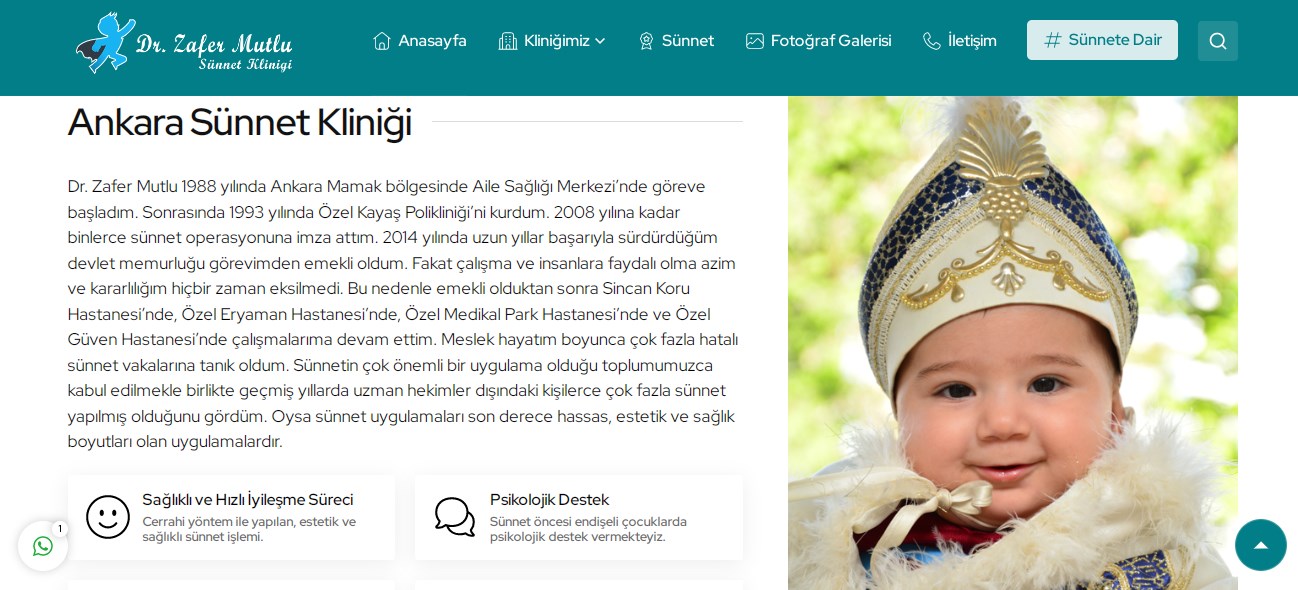This screenshot has height=590, width=1298.
Task: Click the Sağlıklı ve Hızlı İyileşme Süreci heading
Action: [x=248, y=500]
